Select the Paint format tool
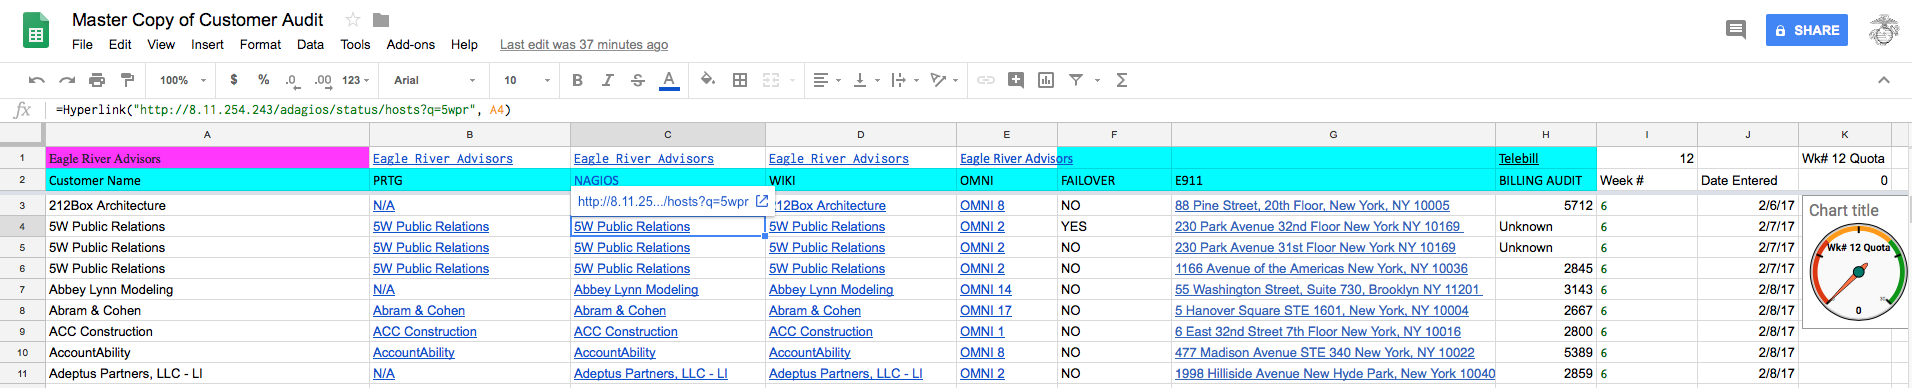The image size is (1912, 388). pyautogui.click(x=127, y=80)
